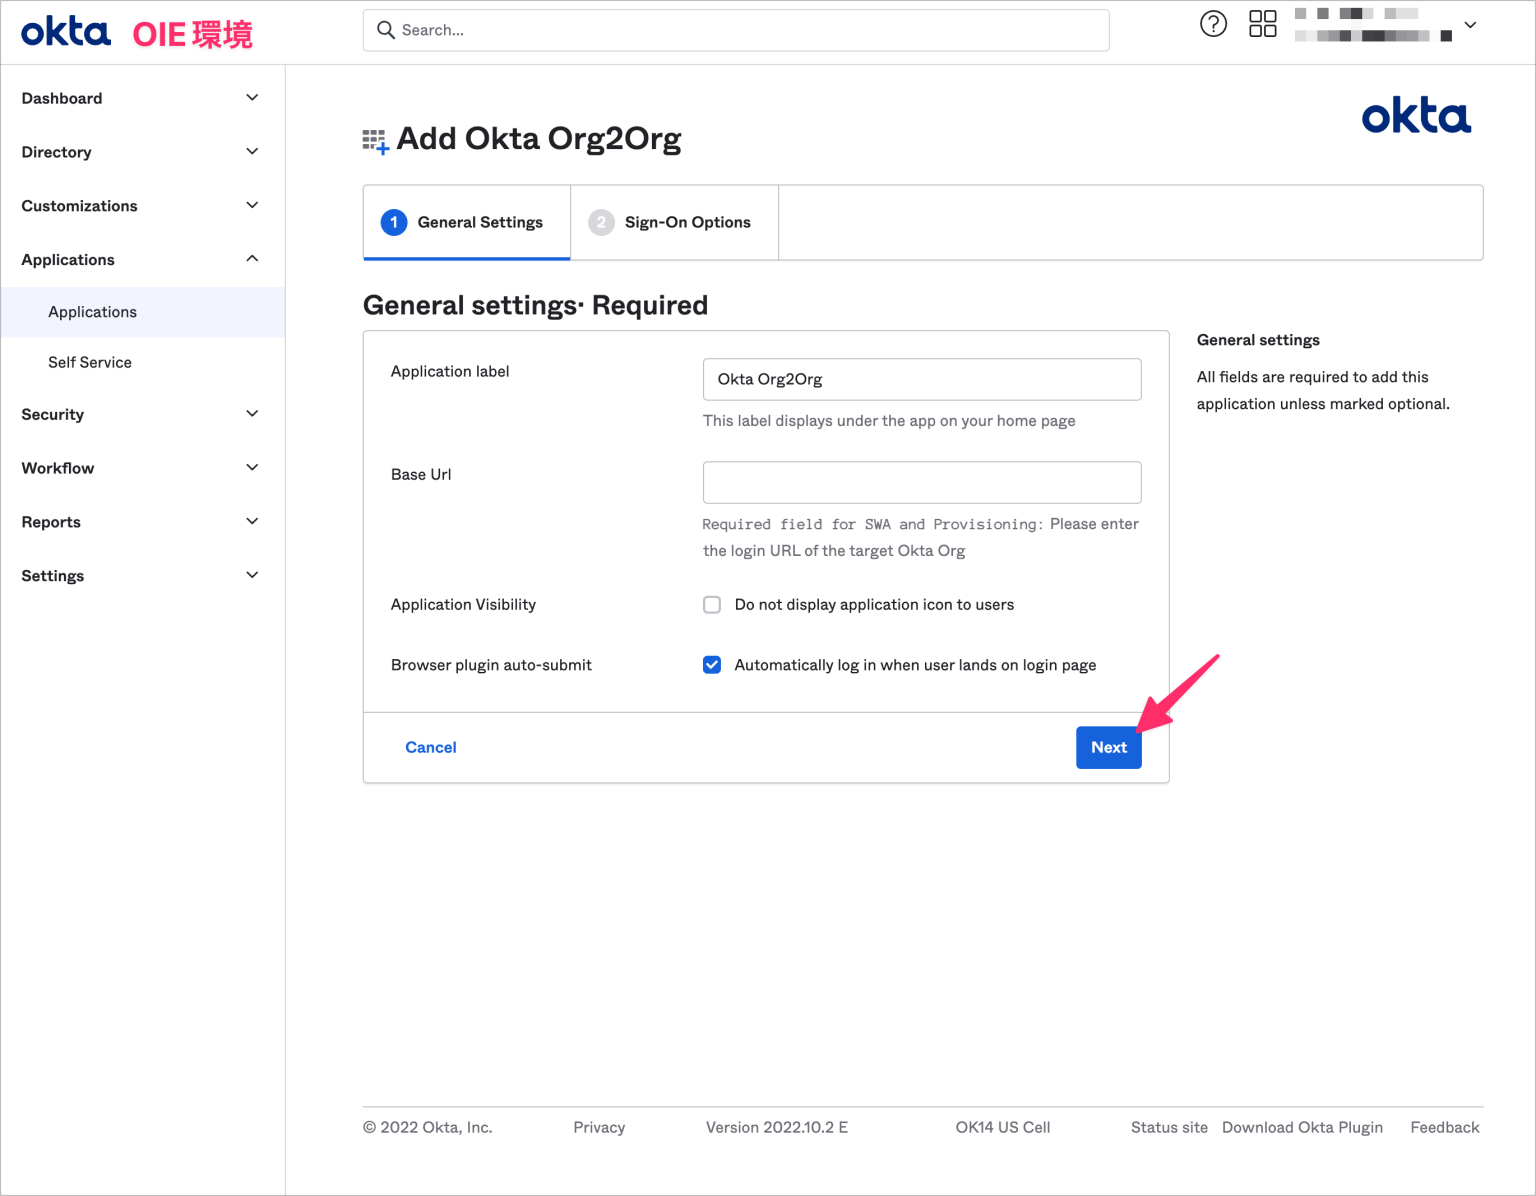Select Self Service in the sidebar
Screen dimensions: 1536x1196
tap(90, 362)
